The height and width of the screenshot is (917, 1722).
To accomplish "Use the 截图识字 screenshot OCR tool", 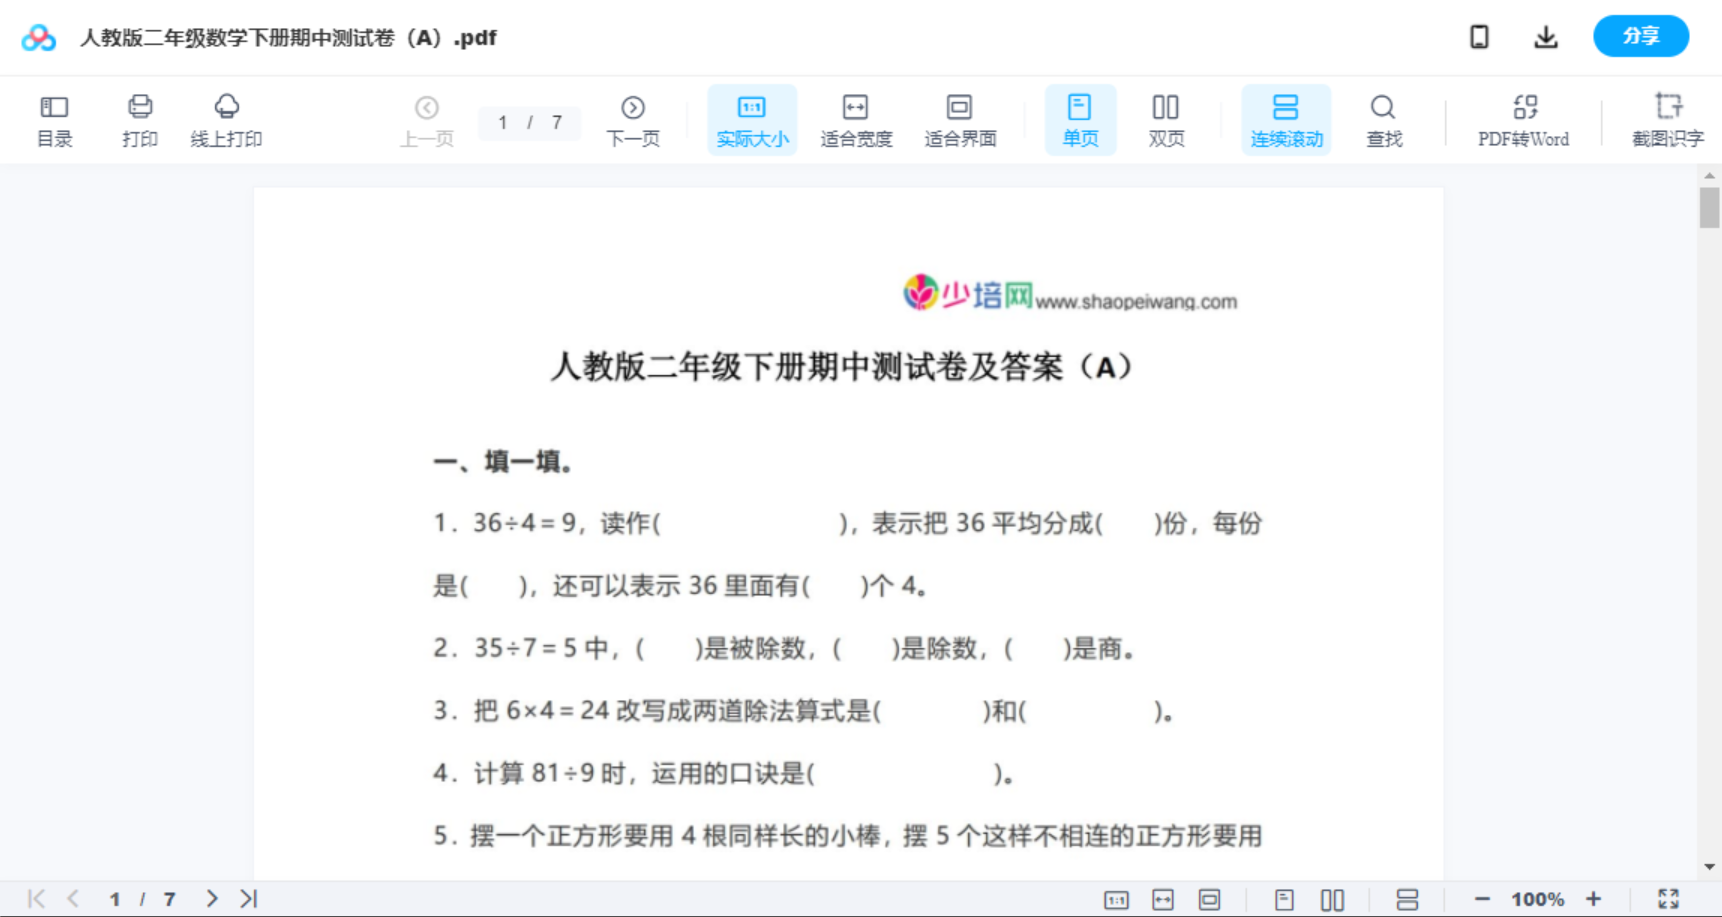I will pyautogui.click(x=1667, y=119).
